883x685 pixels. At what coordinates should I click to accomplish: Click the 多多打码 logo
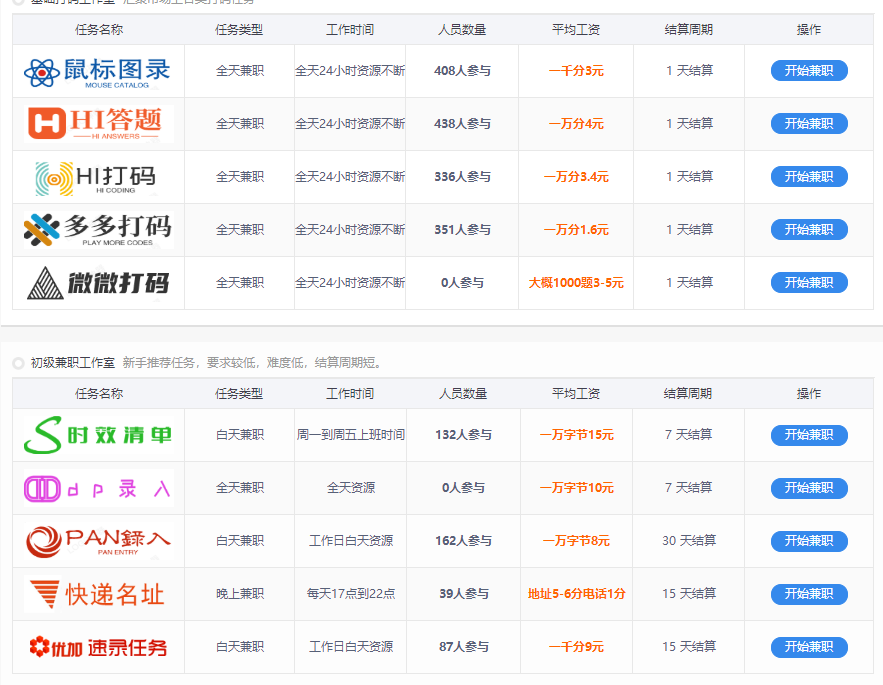98,230
